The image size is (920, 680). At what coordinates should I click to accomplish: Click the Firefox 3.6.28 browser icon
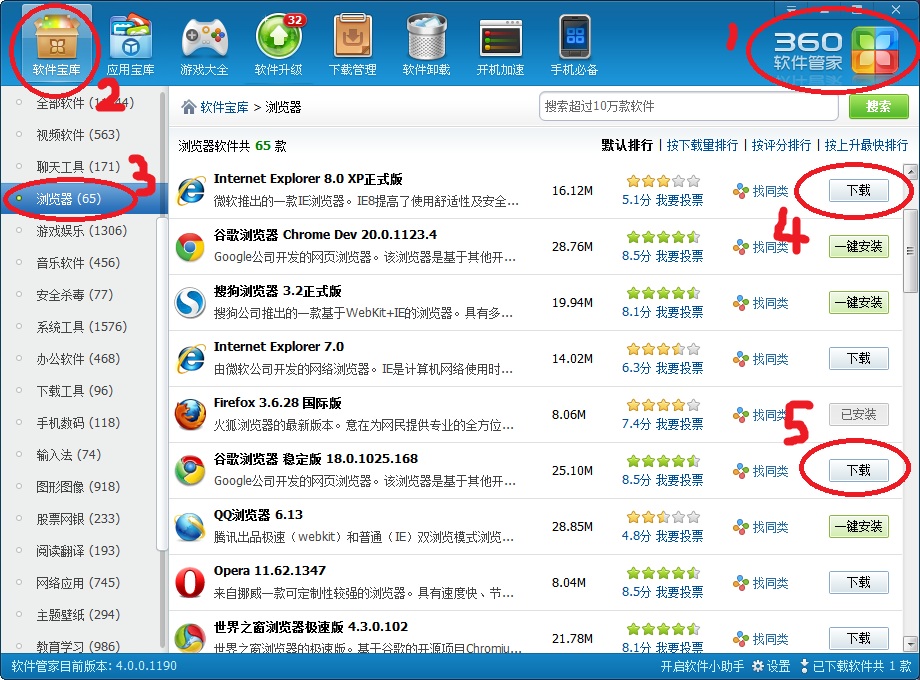(x=190, y=414)
